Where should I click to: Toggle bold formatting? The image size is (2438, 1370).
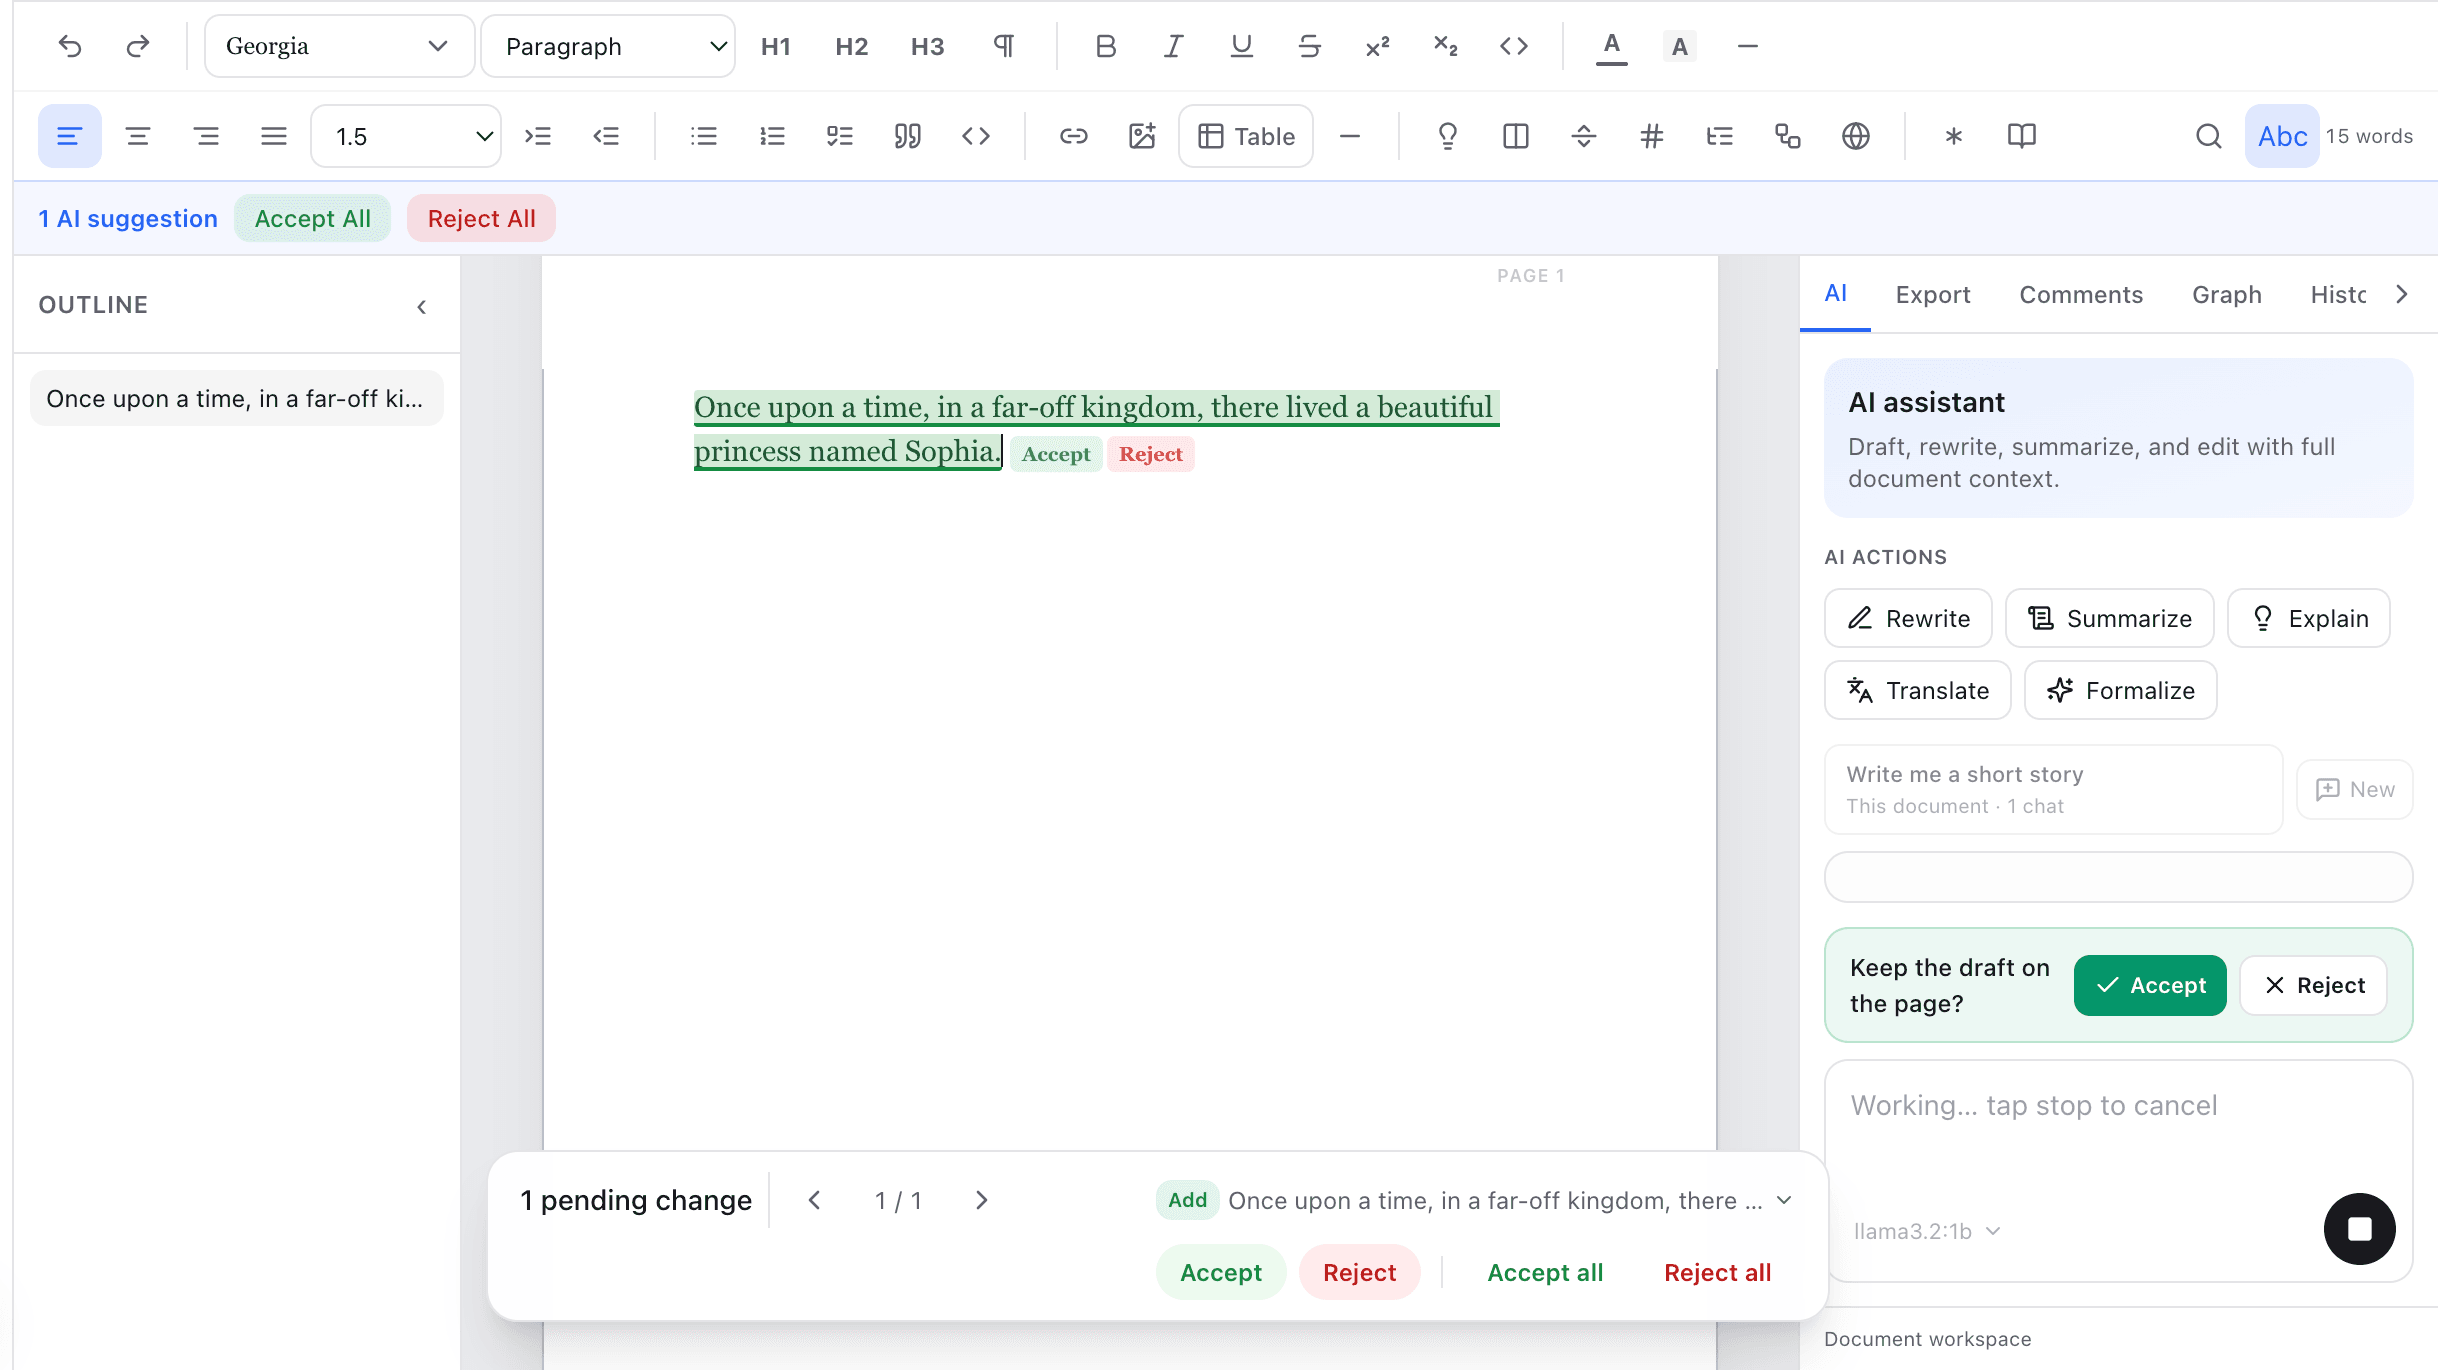tap(1105, 46)
